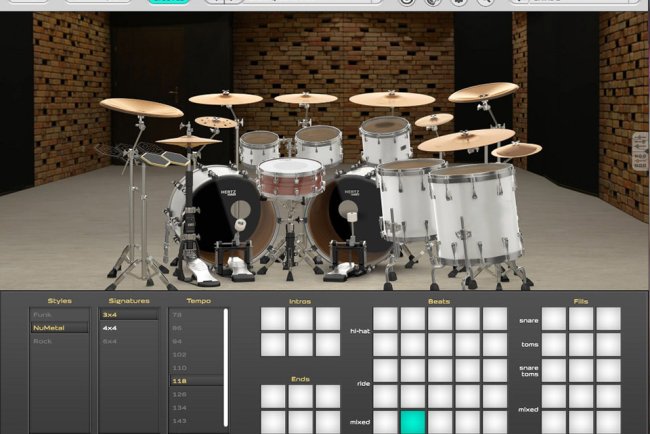Screen dimensions: 650x434
Task: Hit the large outer floor tom
Action: click(475, 211)
